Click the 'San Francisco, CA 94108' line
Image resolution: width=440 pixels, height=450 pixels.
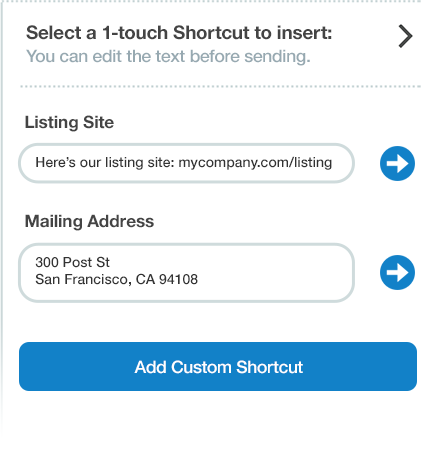(116, 279)
